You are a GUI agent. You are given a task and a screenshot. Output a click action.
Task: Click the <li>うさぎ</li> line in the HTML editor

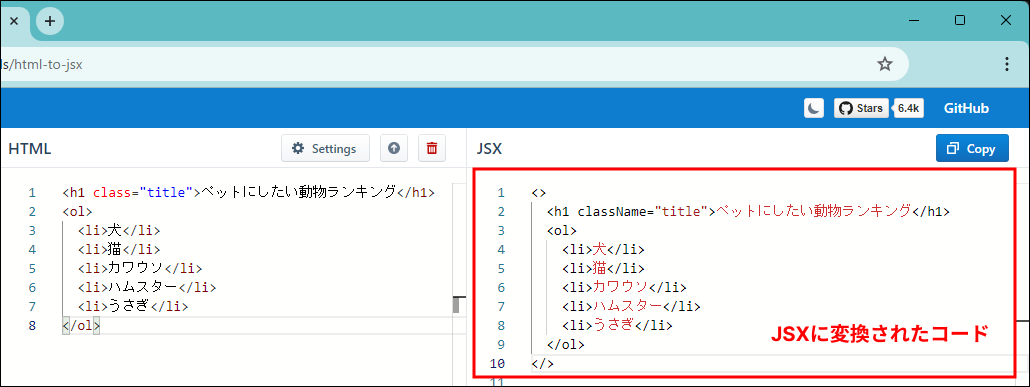tap(133, 307)
